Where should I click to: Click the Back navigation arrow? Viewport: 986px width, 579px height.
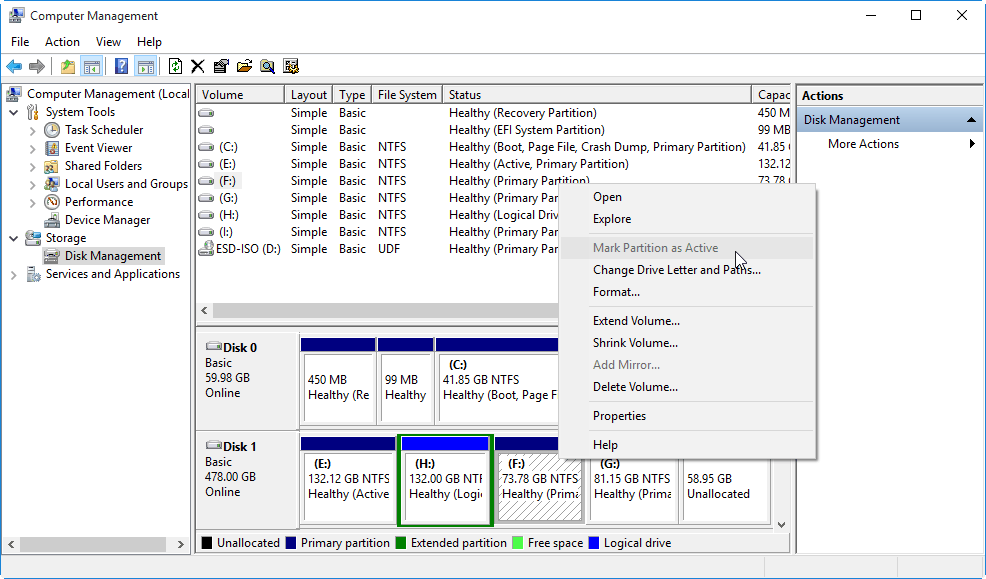(13, 65)
